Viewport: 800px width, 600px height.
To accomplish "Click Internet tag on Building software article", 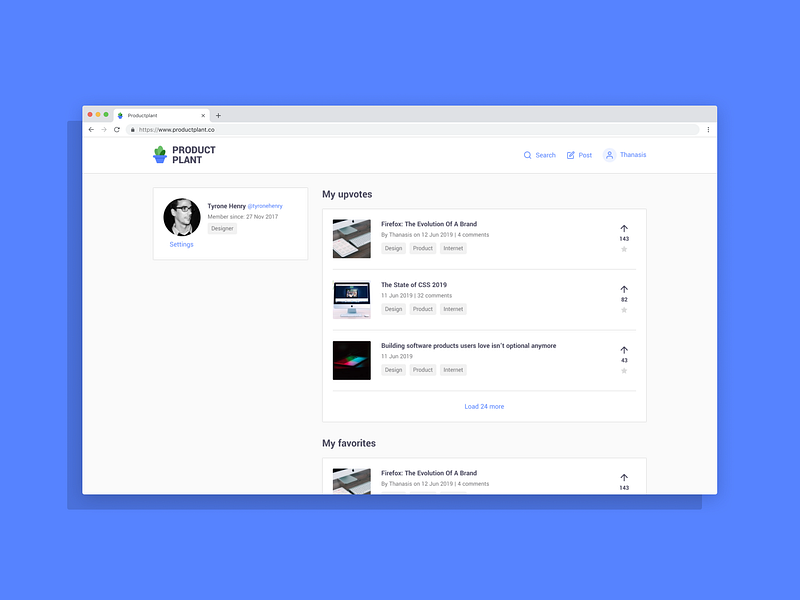I will tap(453, 370).
